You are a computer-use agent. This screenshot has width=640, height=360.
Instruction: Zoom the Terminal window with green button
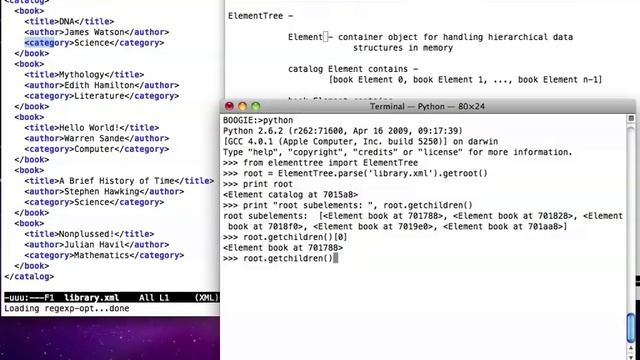(x=256, y=107)
